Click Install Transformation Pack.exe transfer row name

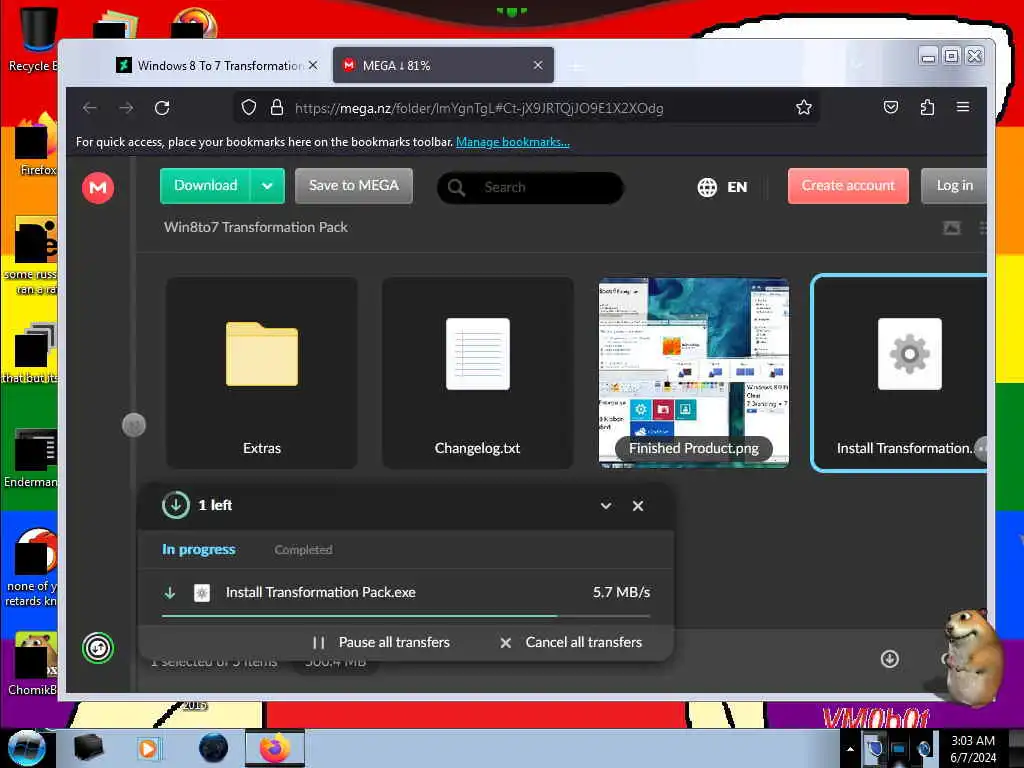320,592
